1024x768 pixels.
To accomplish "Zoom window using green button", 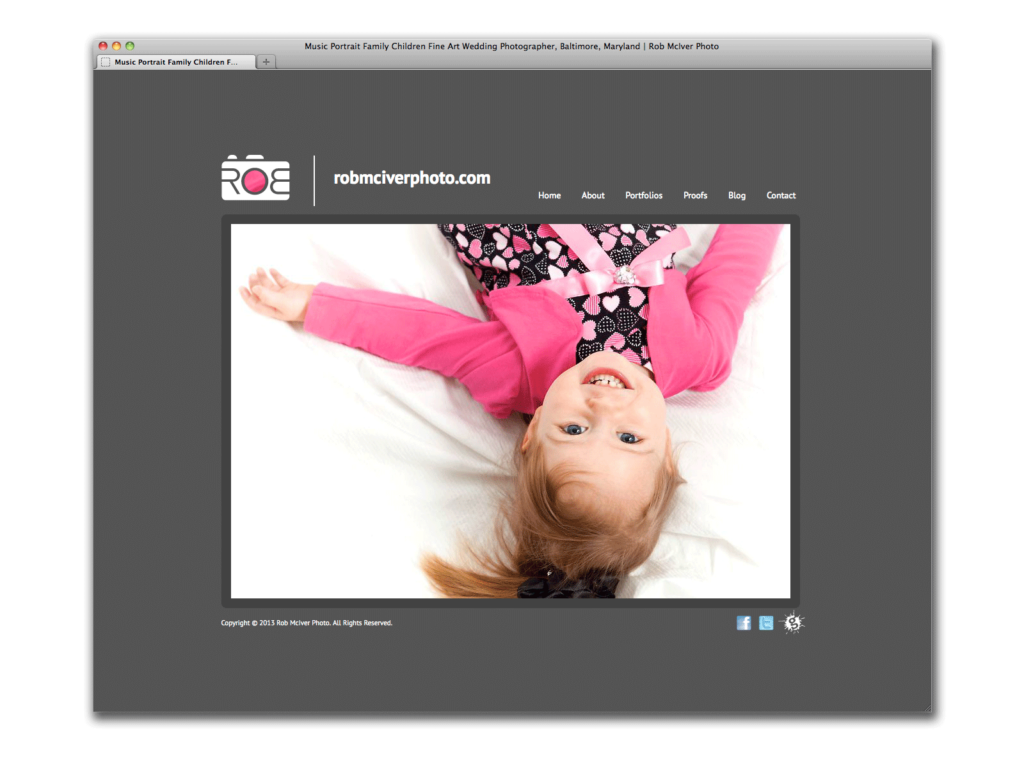I will [129, 46].
